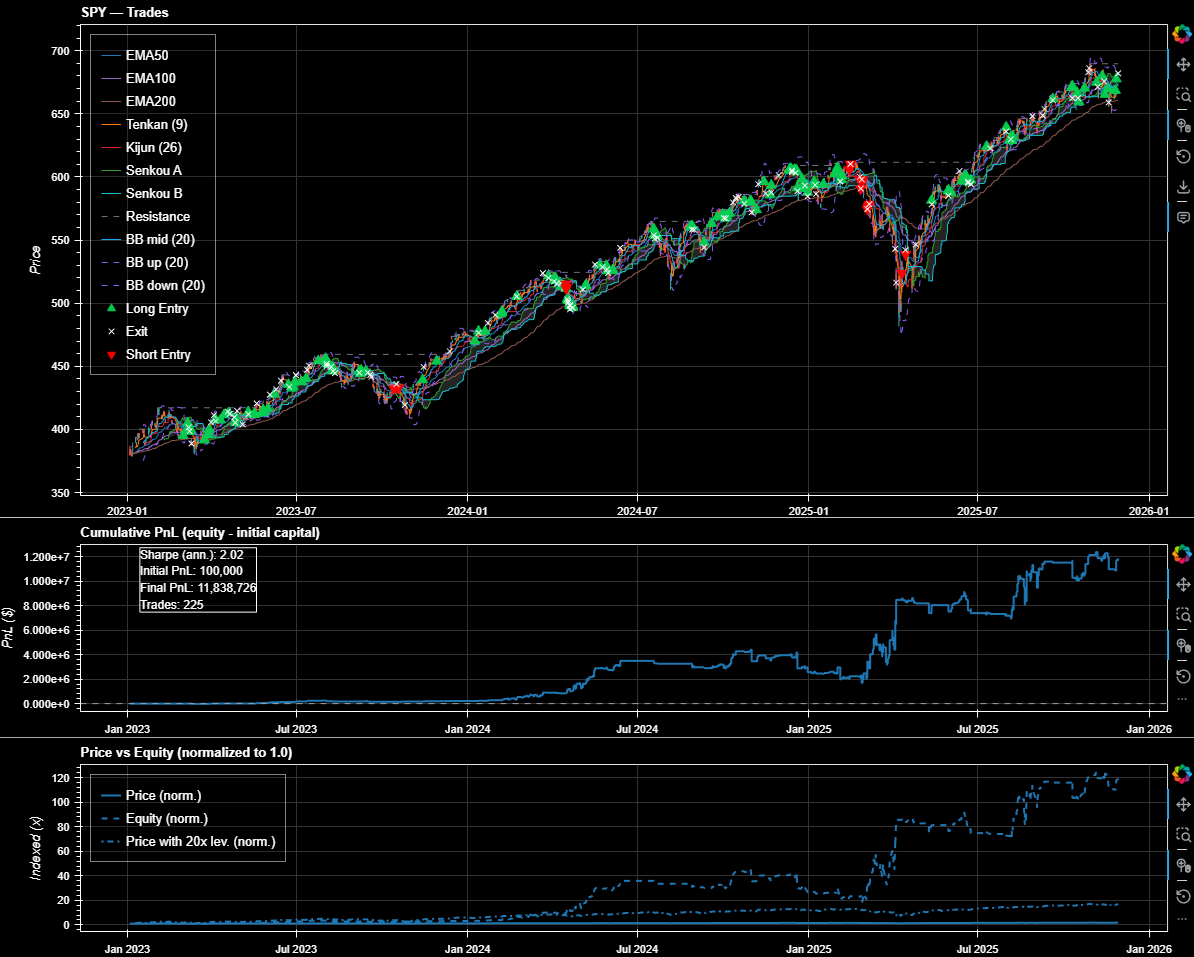Click the Bokeh logo beside the bottom panel
This screenshot has height=957, width=1194.
tap(1181, 775)
